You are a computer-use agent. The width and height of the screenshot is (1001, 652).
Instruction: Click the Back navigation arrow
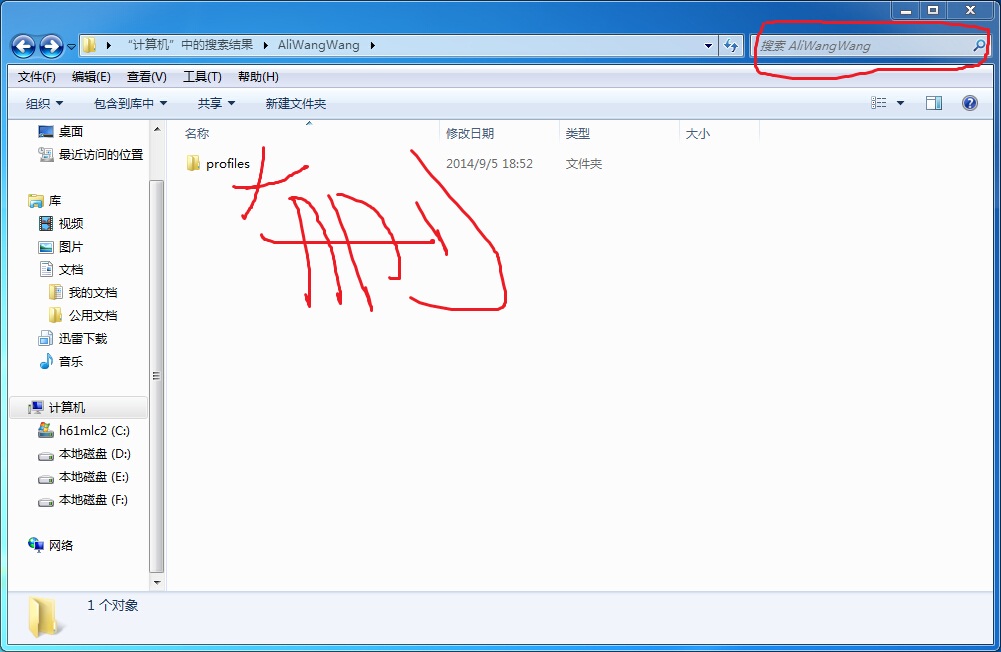coord(23,46)
